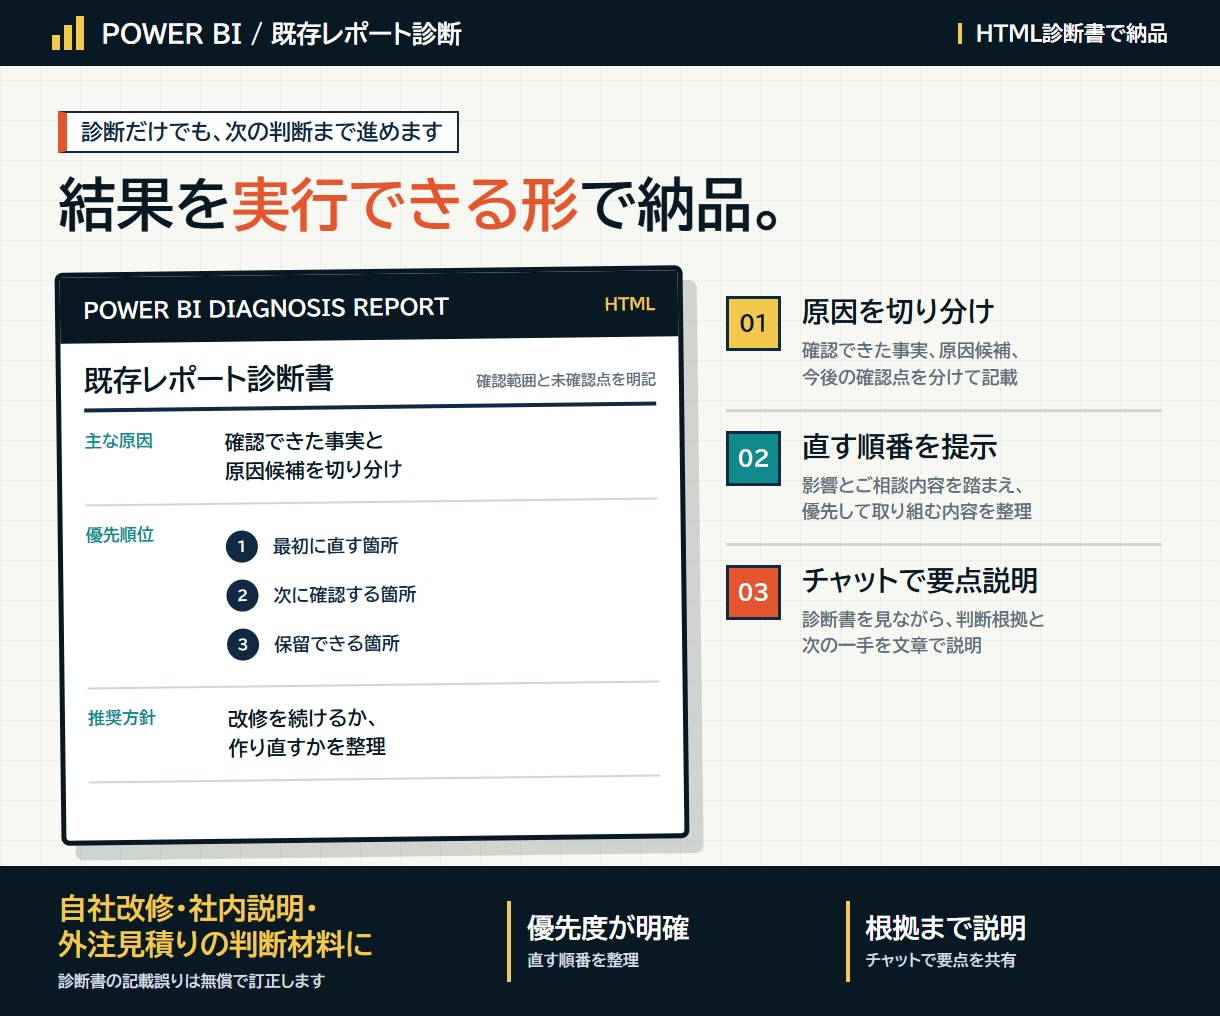Viewport: 1220px width, 1016px height.
Task: Click circle 1 beside 最初に直す箇所
Action: (242, 546)
